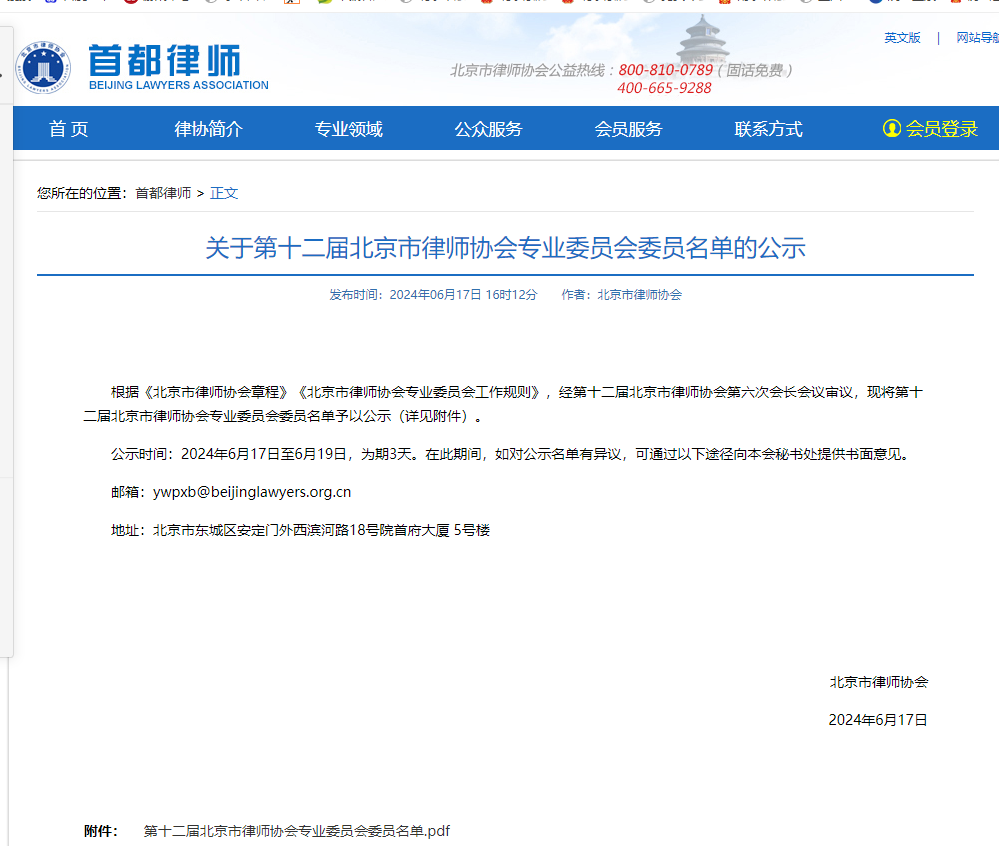Click the 首都律师 site title text
The image size is (999, 846).
click(x=164, y=61)
